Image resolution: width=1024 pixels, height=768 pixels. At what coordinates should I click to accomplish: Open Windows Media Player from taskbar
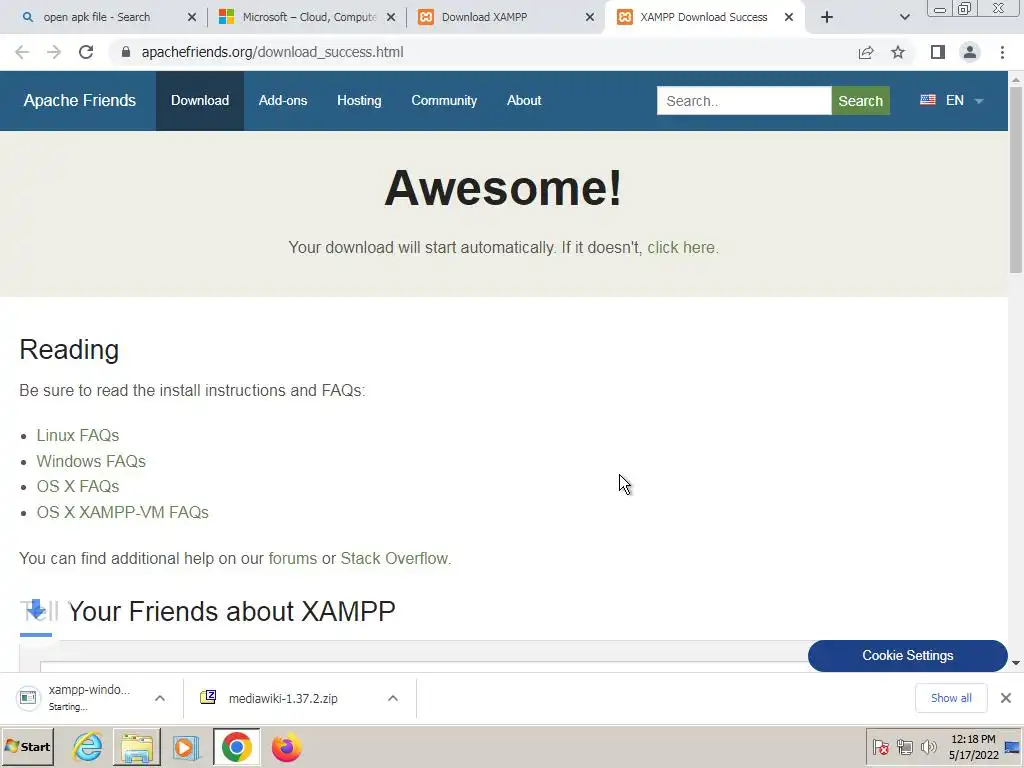pyautogui.click(x=187, y=747)
